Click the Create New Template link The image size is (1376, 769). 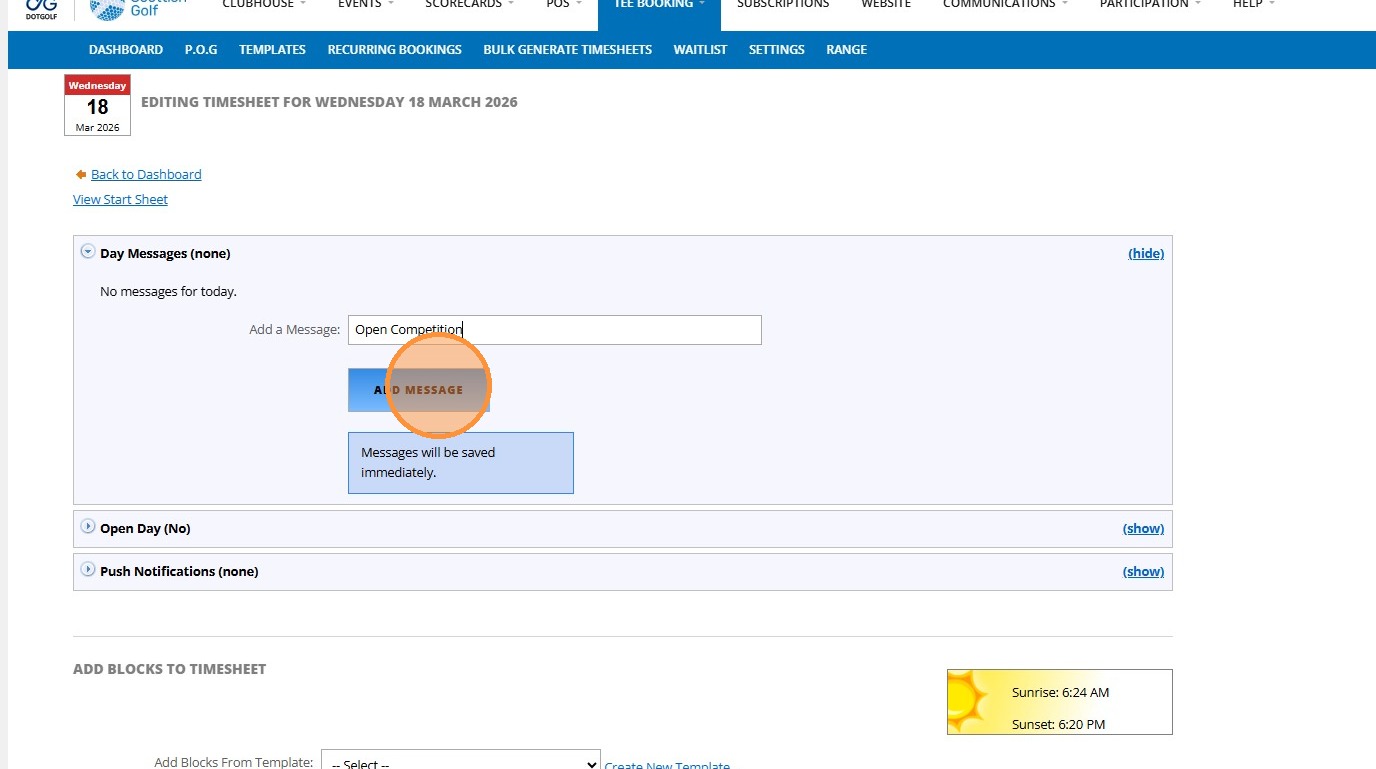(667, 765)
